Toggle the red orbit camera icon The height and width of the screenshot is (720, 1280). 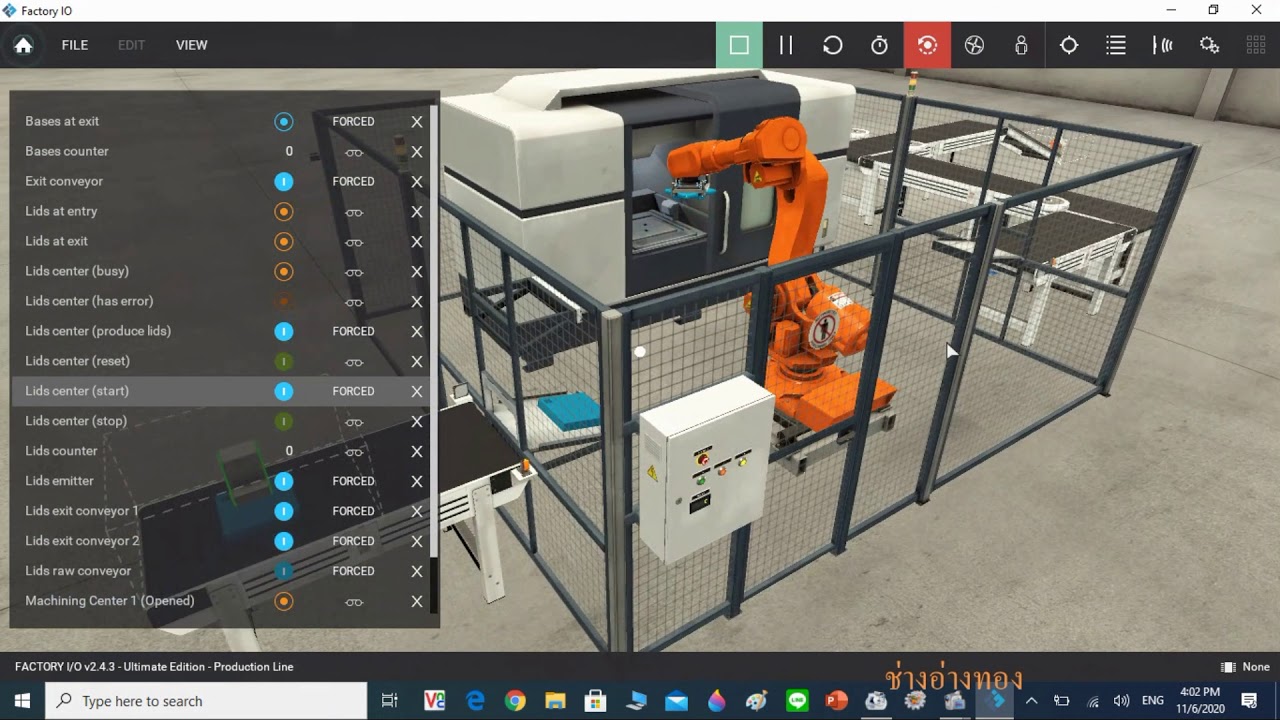[x=927, y=45]
